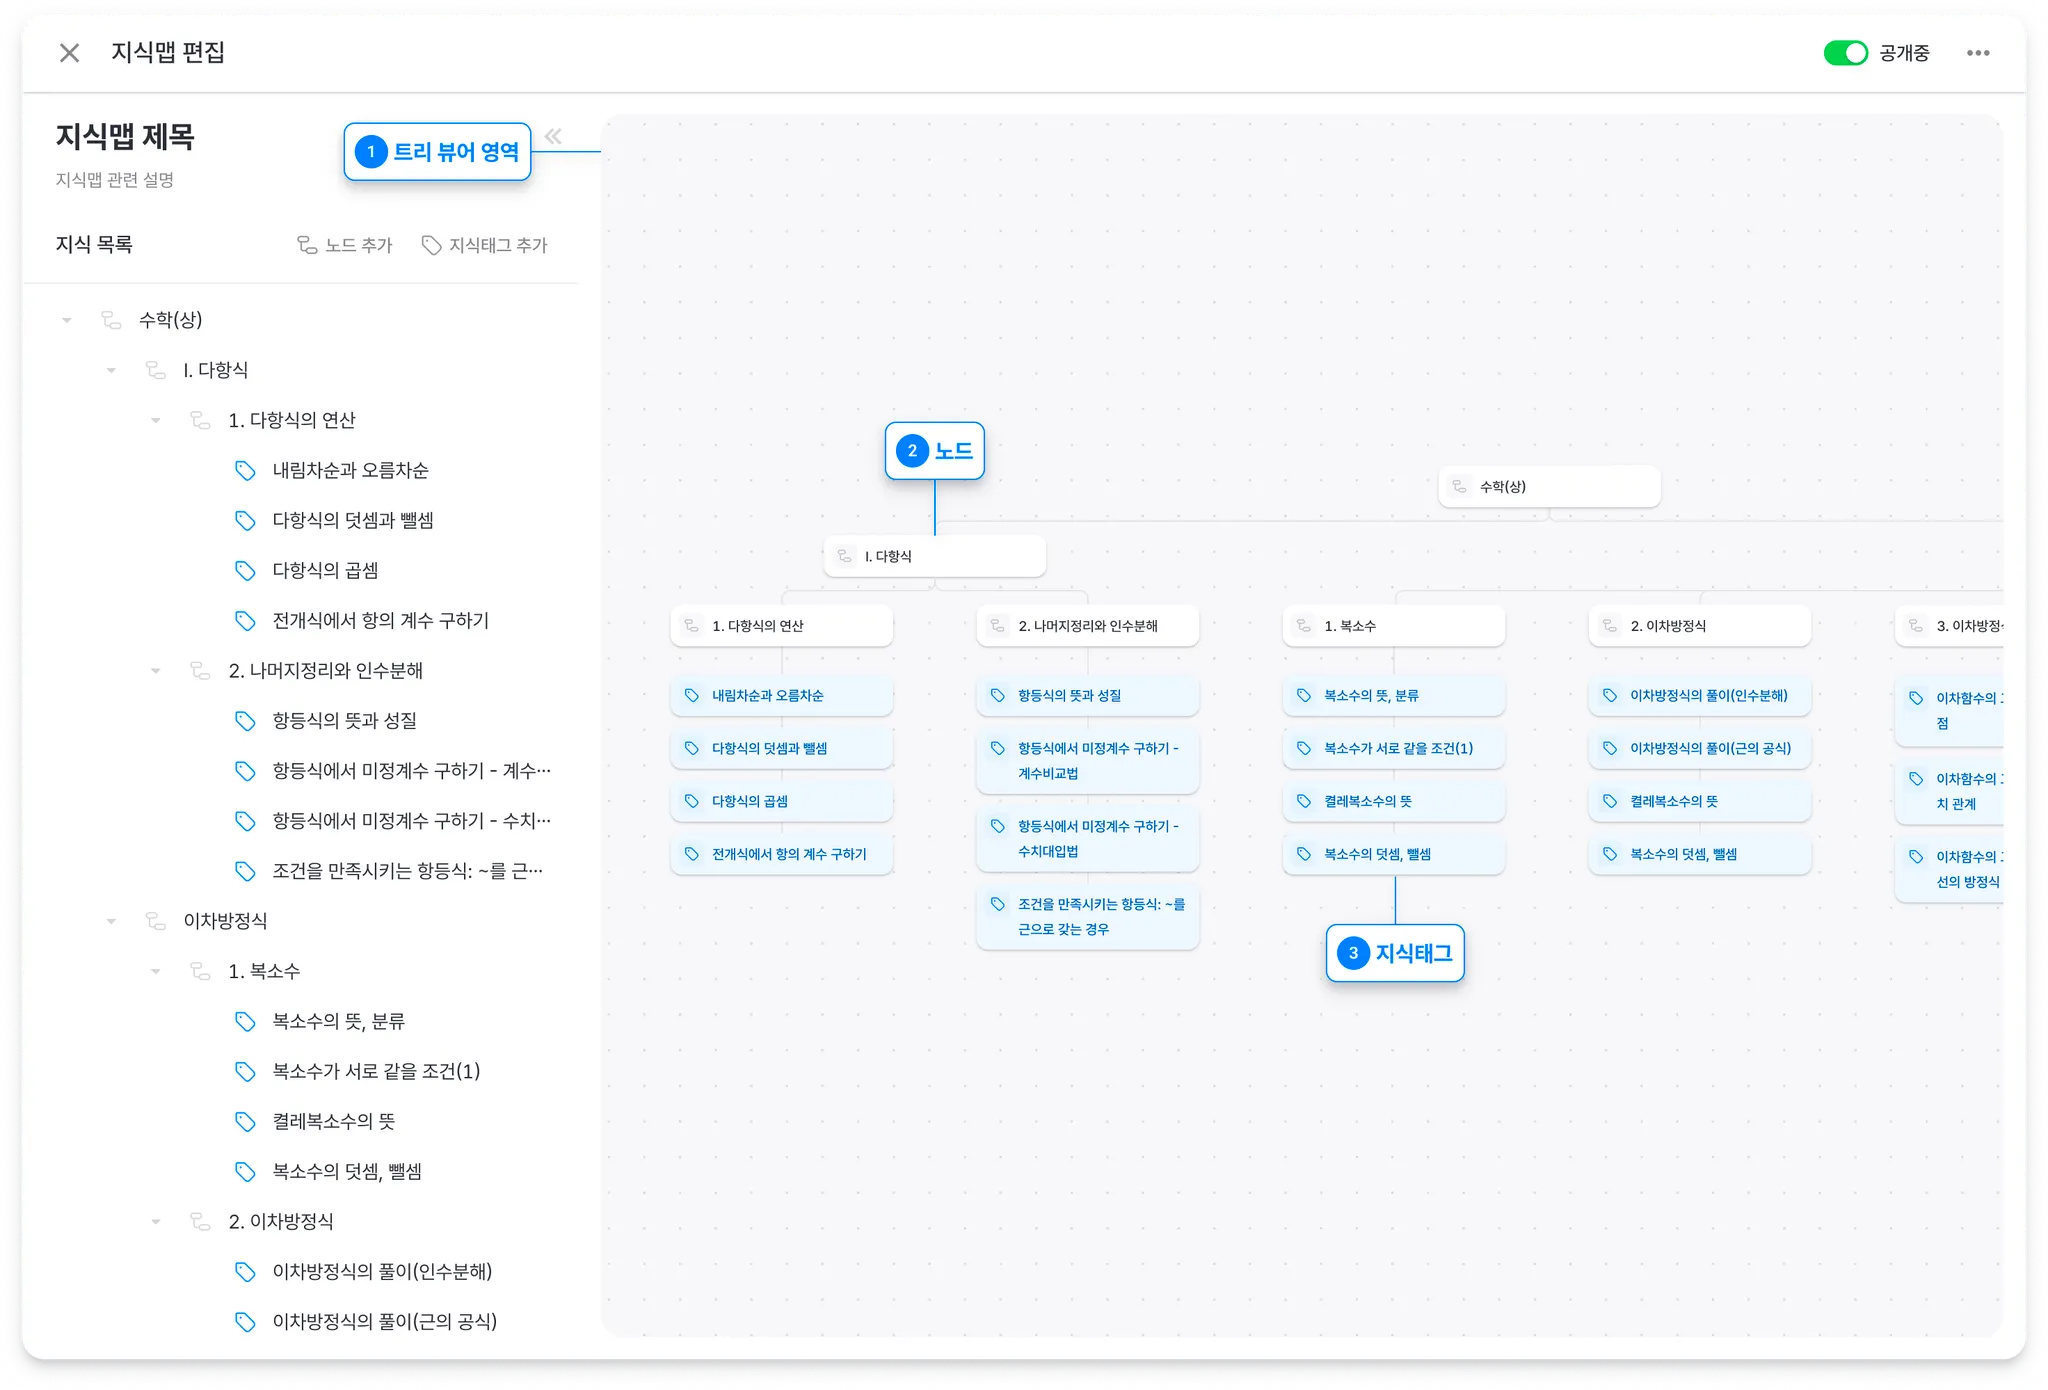
Task: Select the I. 다항식 node on canvas
Action: (x=934, y=556)
